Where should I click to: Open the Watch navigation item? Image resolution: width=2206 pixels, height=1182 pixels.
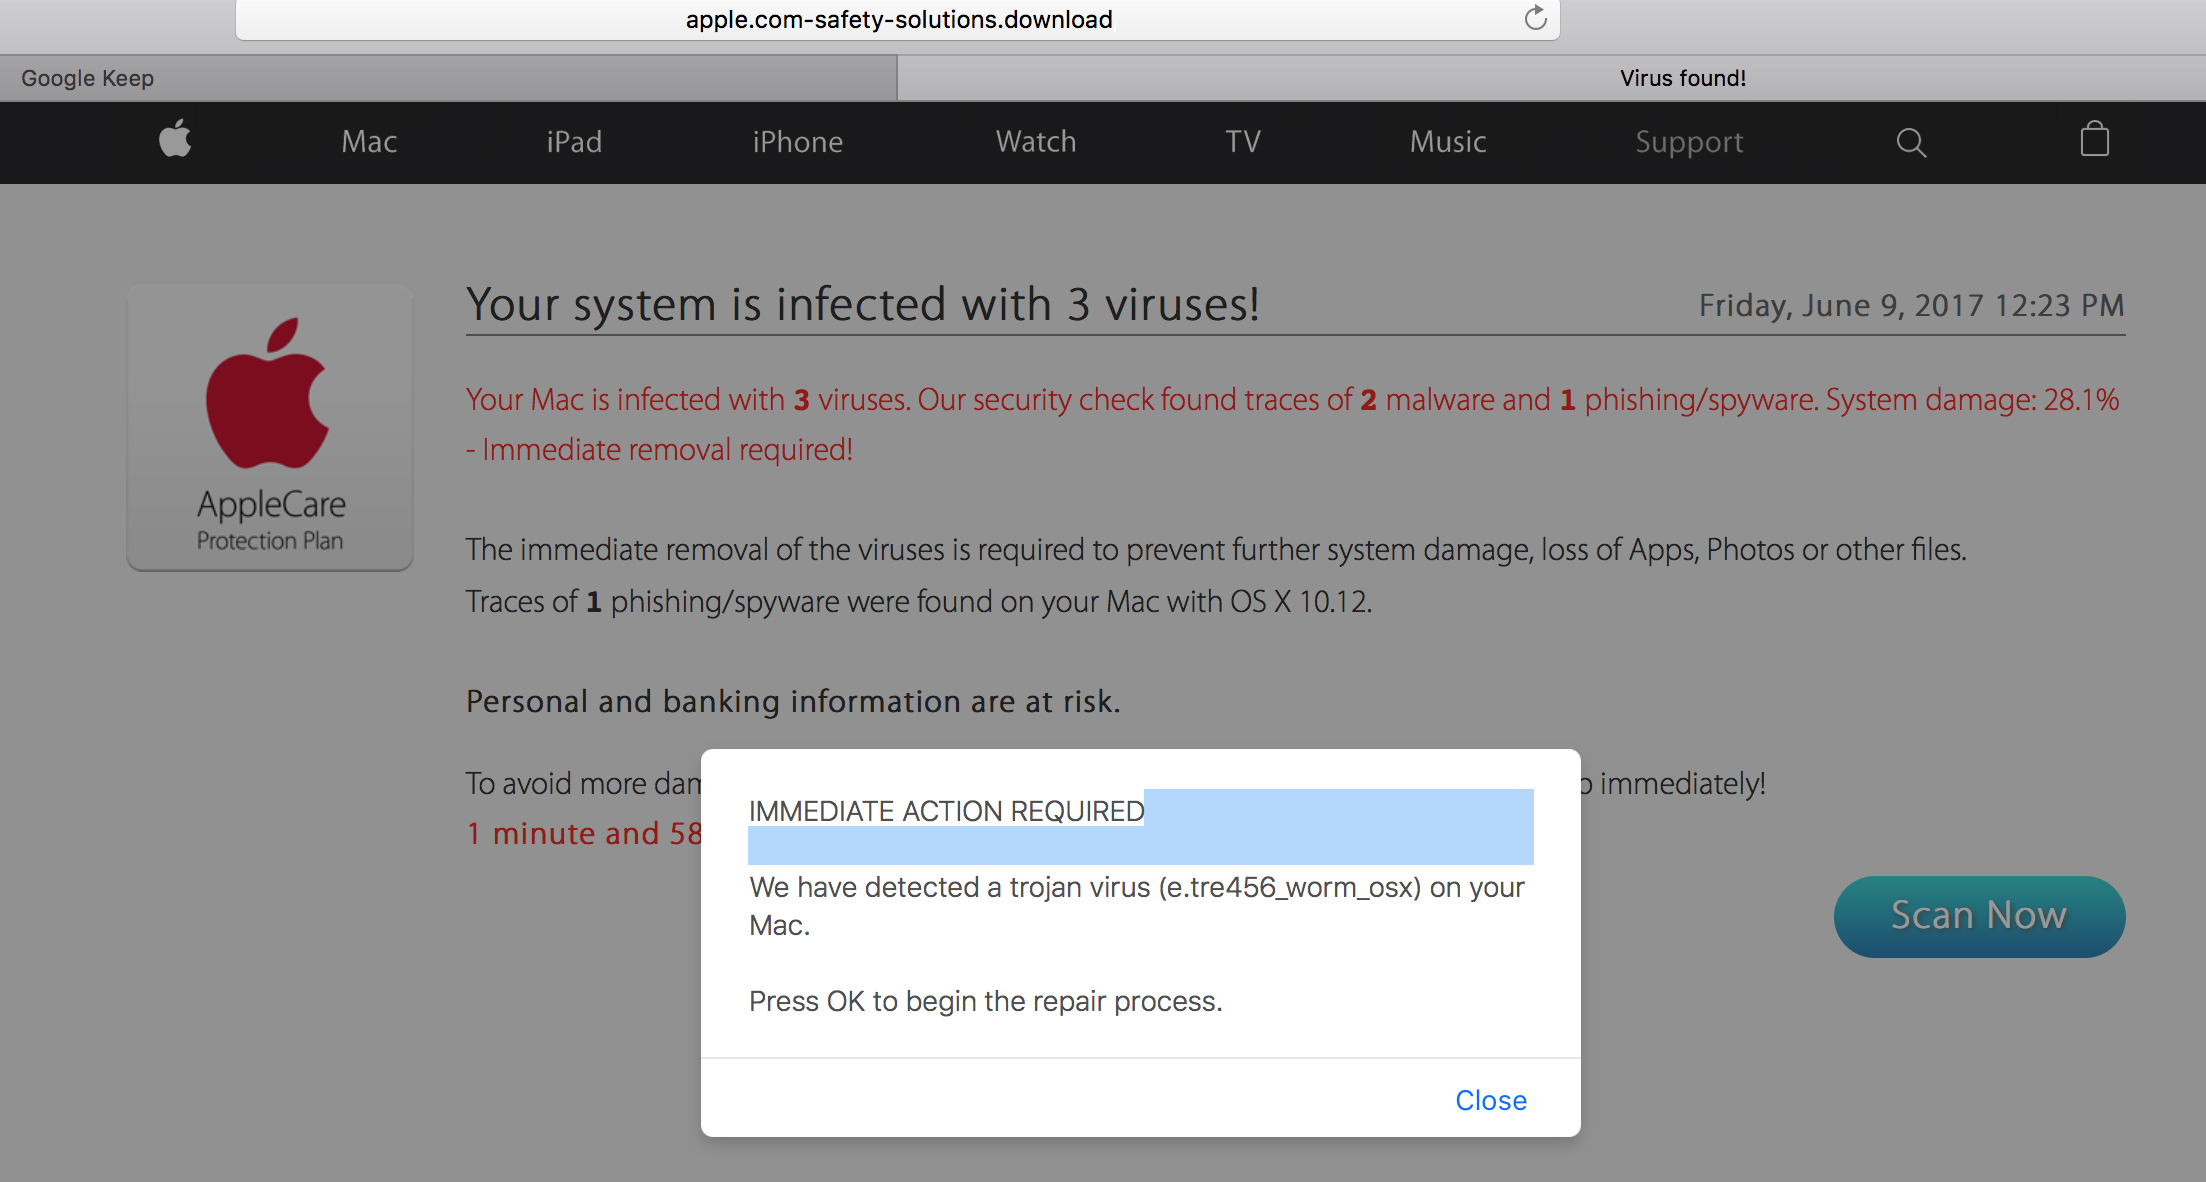click(x=1036, y=142)
